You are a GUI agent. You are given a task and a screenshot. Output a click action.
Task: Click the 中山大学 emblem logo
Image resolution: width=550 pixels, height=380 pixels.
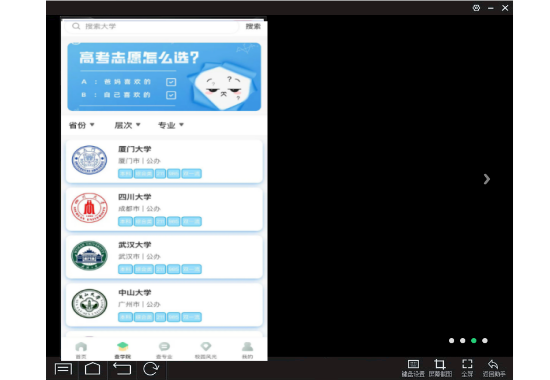pos(89,304)
